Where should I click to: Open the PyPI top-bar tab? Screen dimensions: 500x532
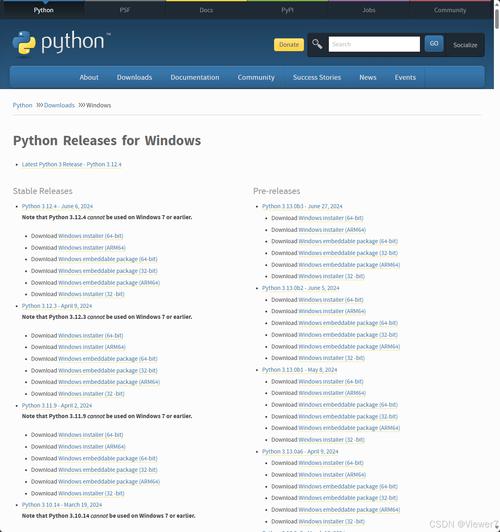[287, 10]
